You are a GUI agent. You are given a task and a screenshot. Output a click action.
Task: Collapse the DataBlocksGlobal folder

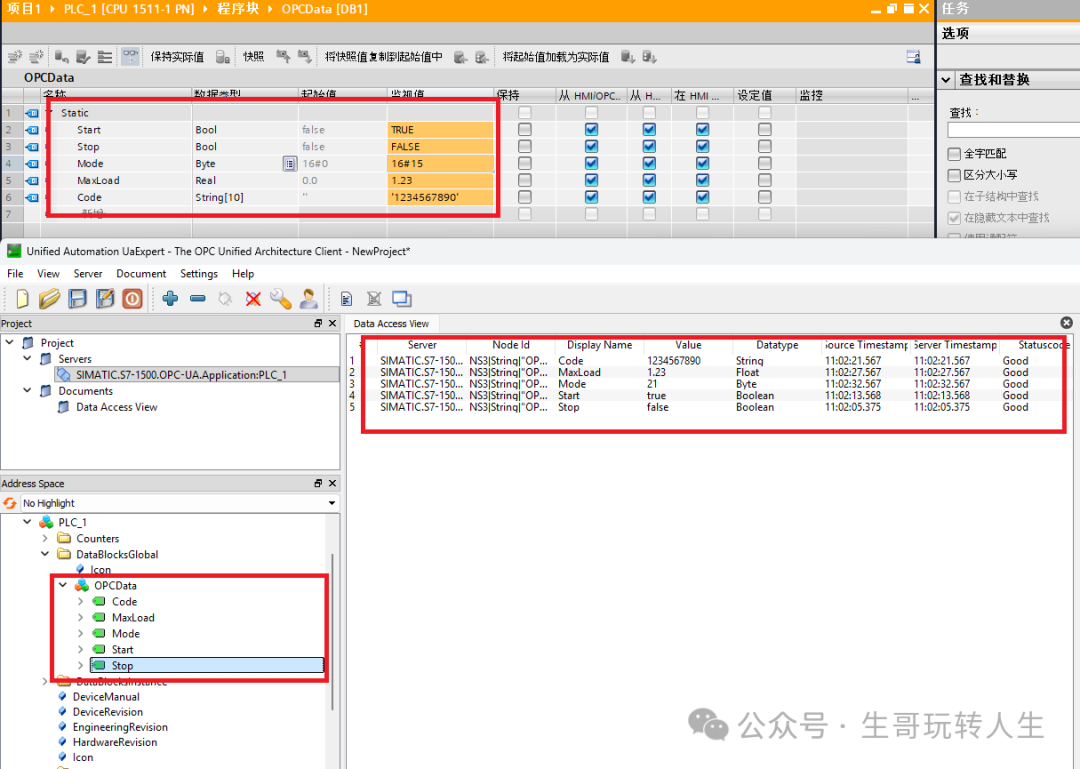coord(45,554)
